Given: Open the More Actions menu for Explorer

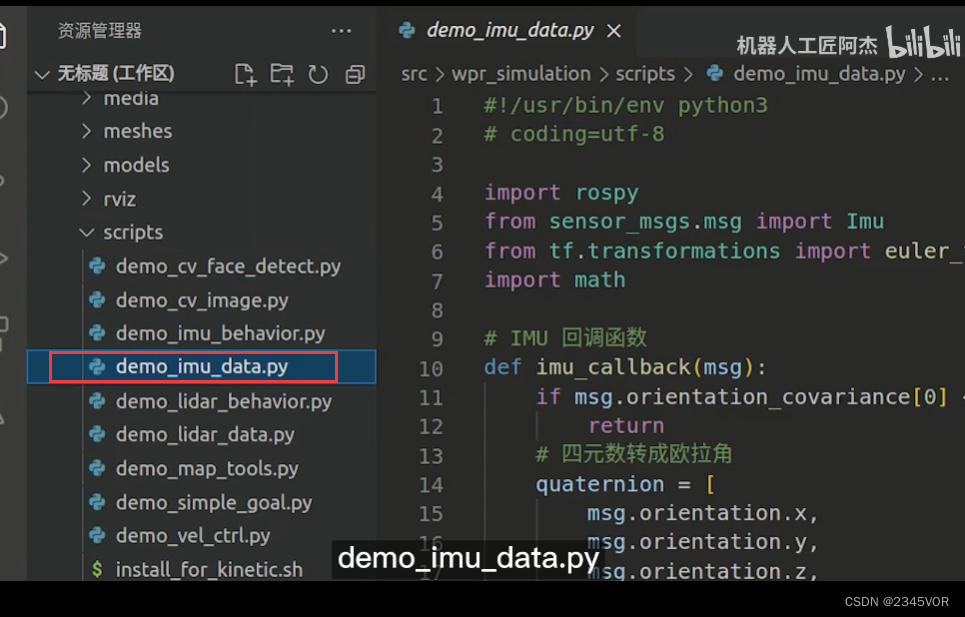Looking at the screenshot, I should point(341,31).
